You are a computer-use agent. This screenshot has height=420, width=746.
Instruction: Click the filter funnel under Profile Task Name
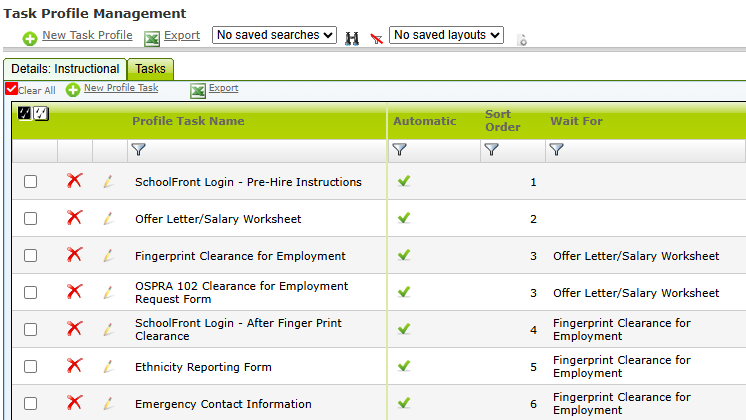coord(138,150)
